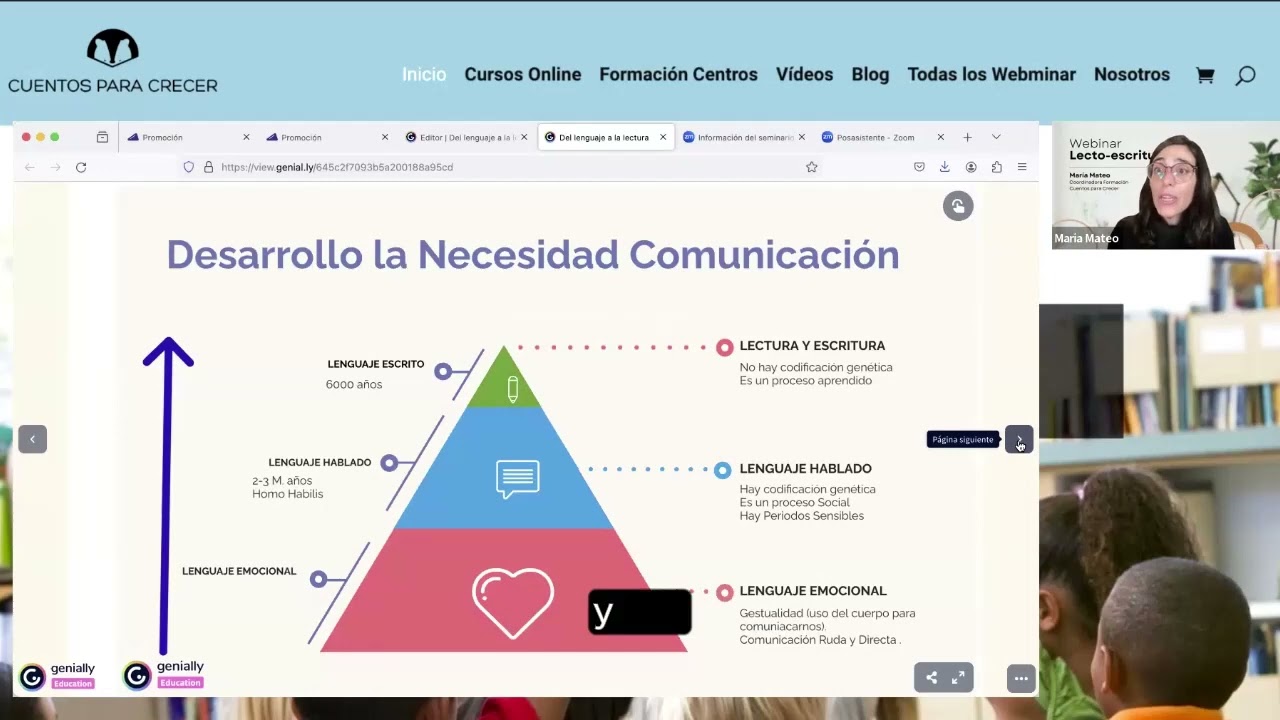
Task: Click the Genially share icon
Action: (x=931, y=678)
